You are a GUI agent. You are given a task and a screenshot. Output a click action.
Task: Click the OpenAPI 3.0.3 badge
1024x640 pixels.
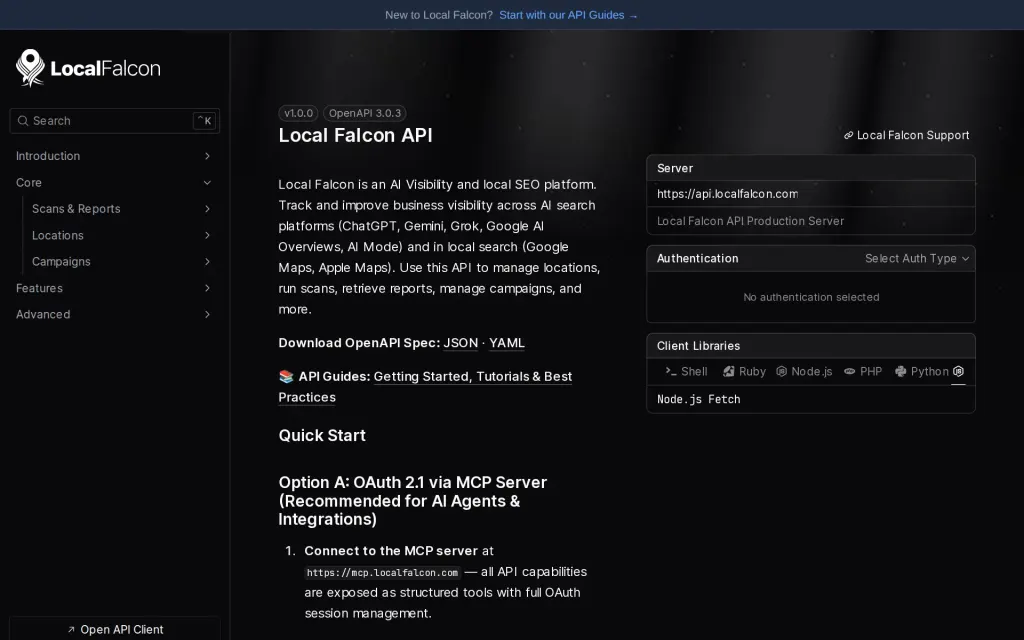coord(364,113)
